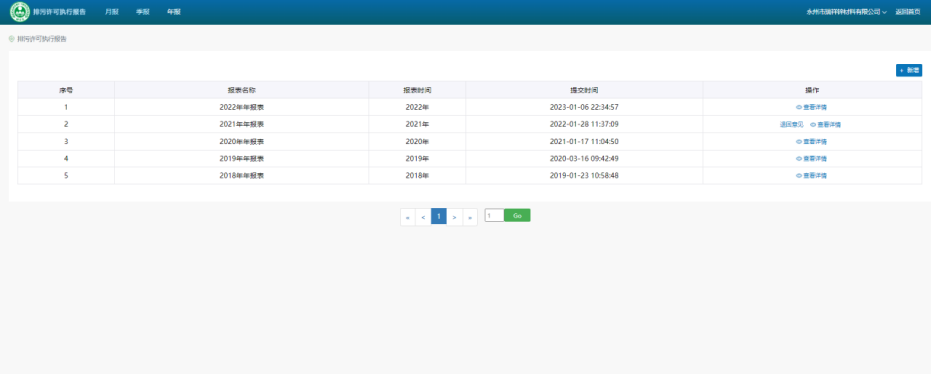Click the breadcrumb location pin icon
The width and height of the screenshot is (931, 374).
[11, 39]
